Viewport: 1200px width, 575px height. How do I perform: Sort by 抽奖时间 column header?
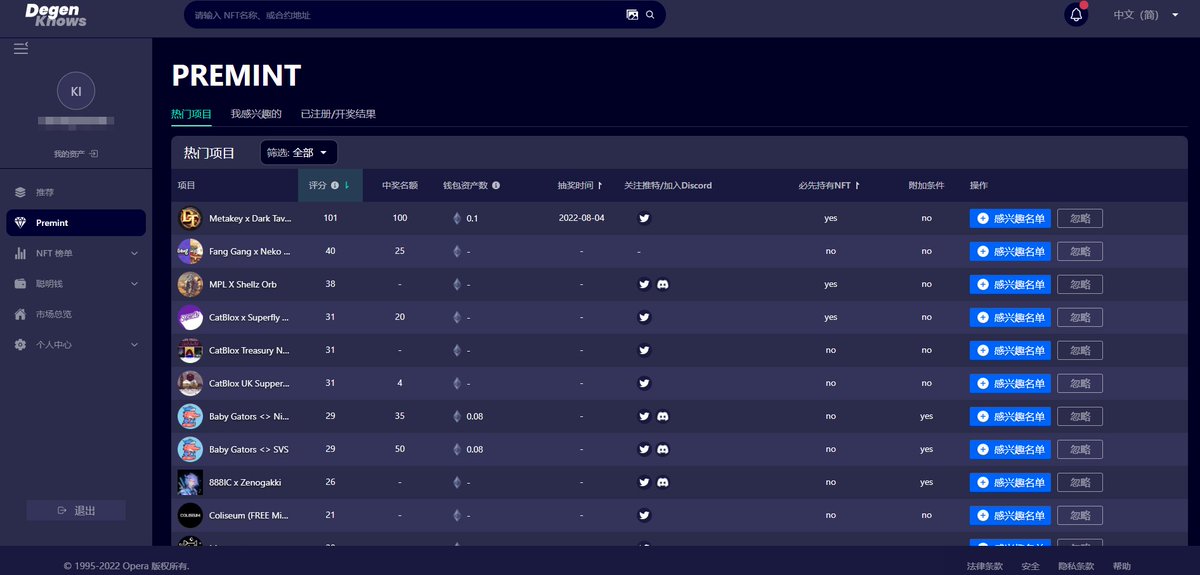point(580,185)
